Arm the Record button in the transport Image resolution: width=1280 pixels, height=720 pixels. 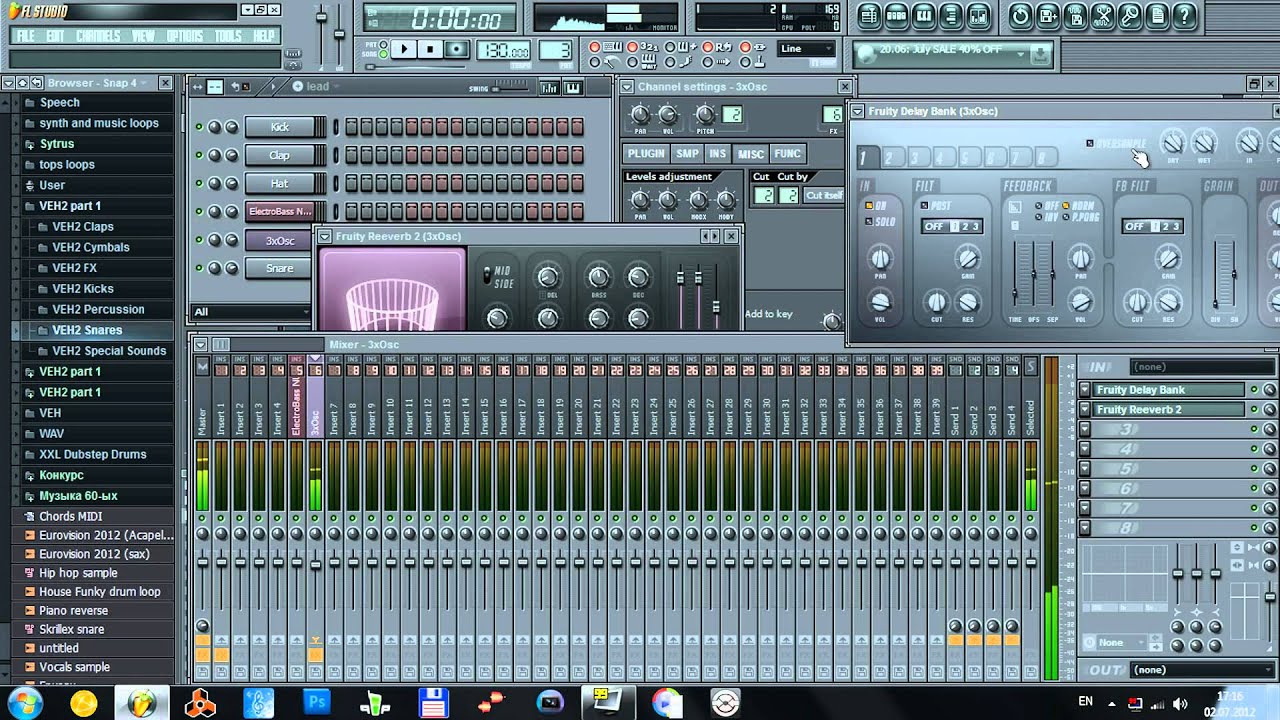(456, 49)
